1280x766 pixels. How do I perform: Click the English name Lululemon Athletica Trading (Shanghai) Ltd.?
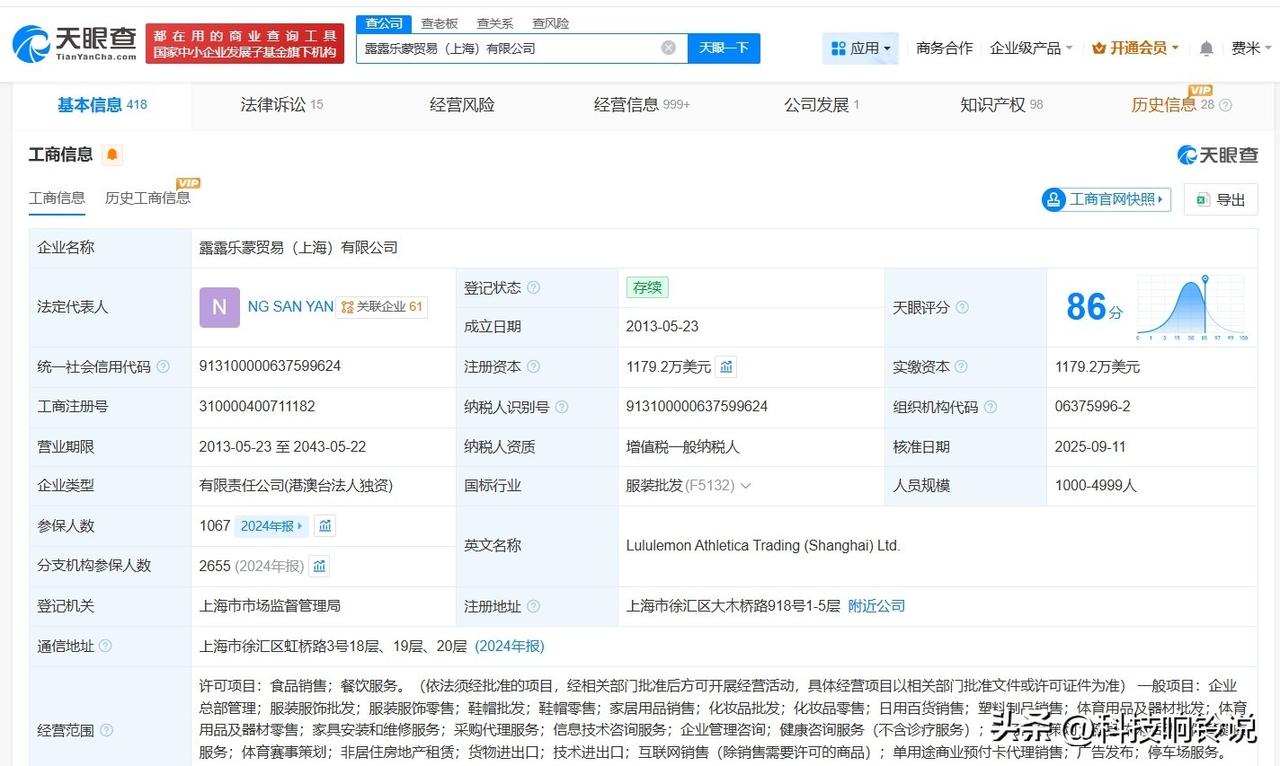click(x=763, y=546)
